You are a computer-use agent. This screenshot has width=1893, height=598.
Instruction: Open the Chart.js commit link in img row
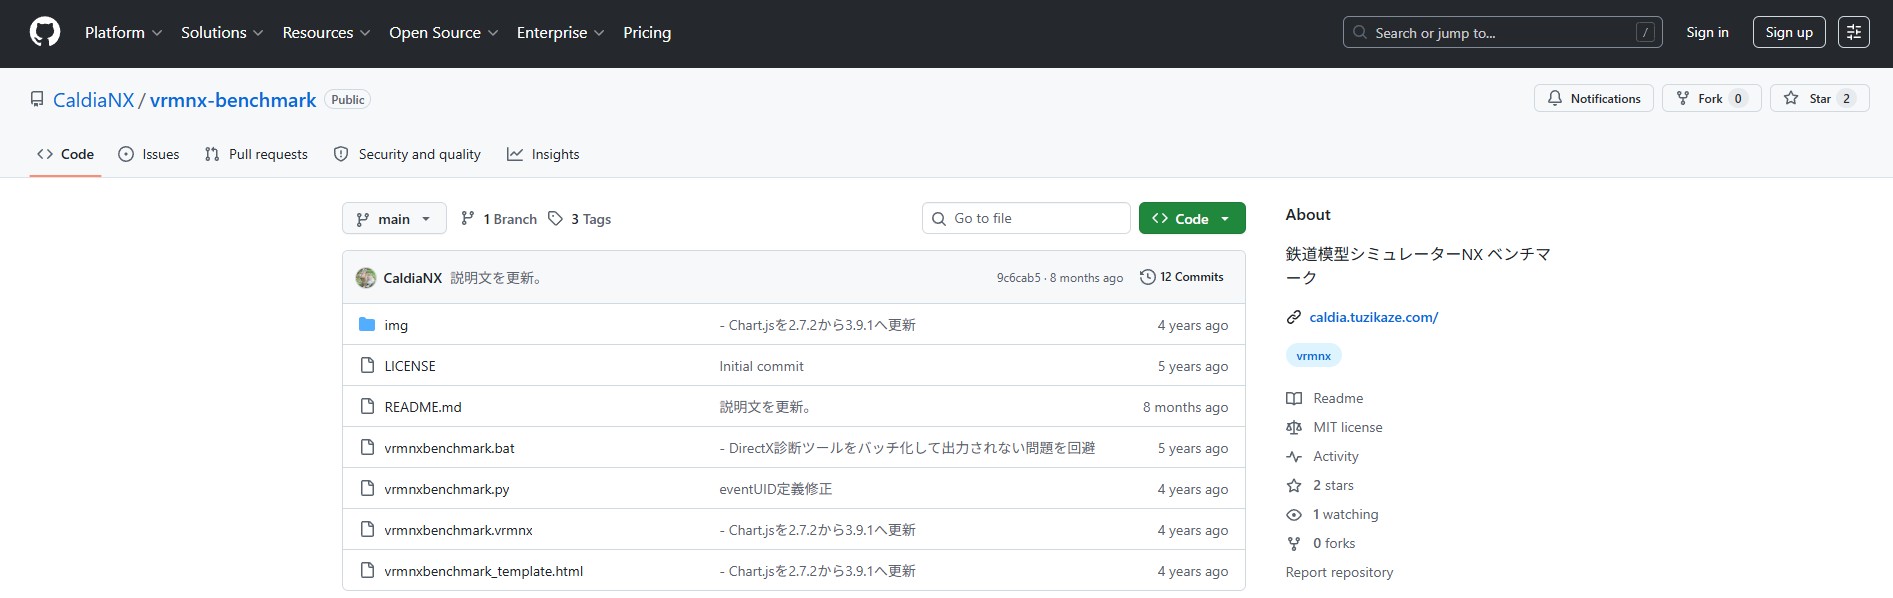coord(817,325)
